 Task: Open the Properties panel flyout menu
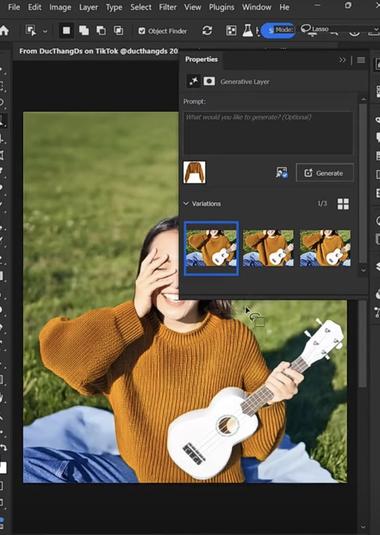[x=361, y=60]
